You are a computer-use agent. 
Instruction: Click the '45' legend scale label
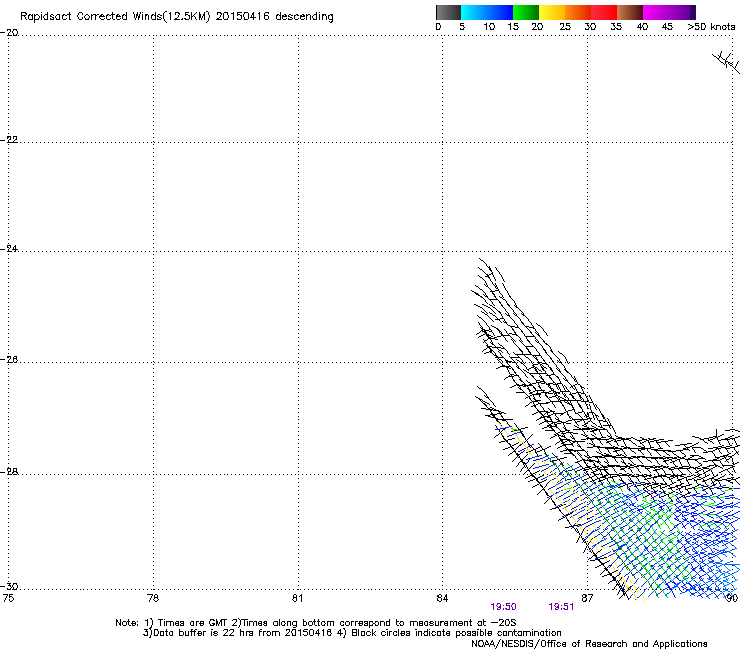click(x=667, y=27)
